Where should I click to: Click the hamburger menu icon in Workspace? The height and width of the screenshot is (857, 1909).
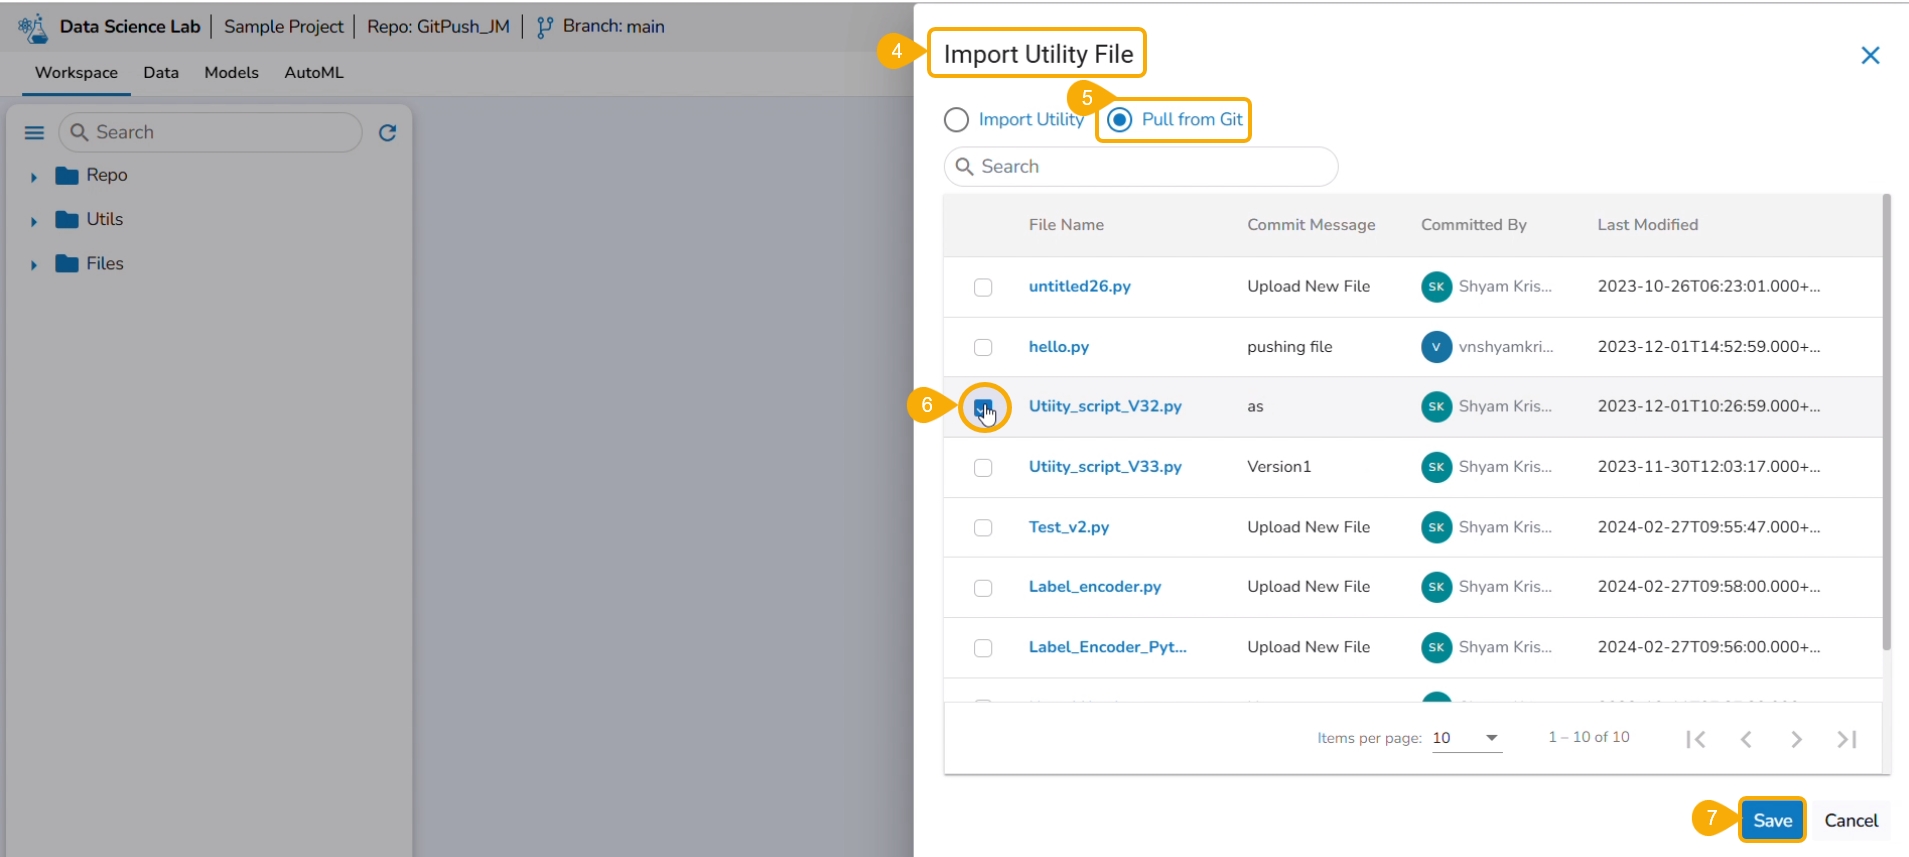coord(34,133)
